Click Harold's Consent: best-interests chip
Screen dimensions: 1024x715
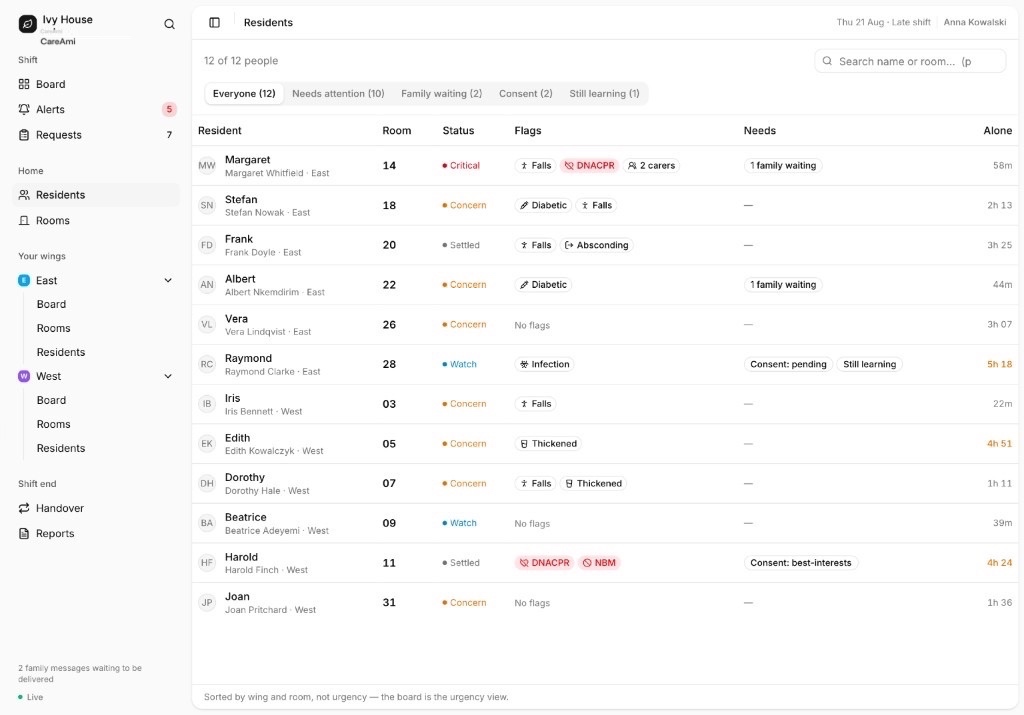tap(801, 563)
